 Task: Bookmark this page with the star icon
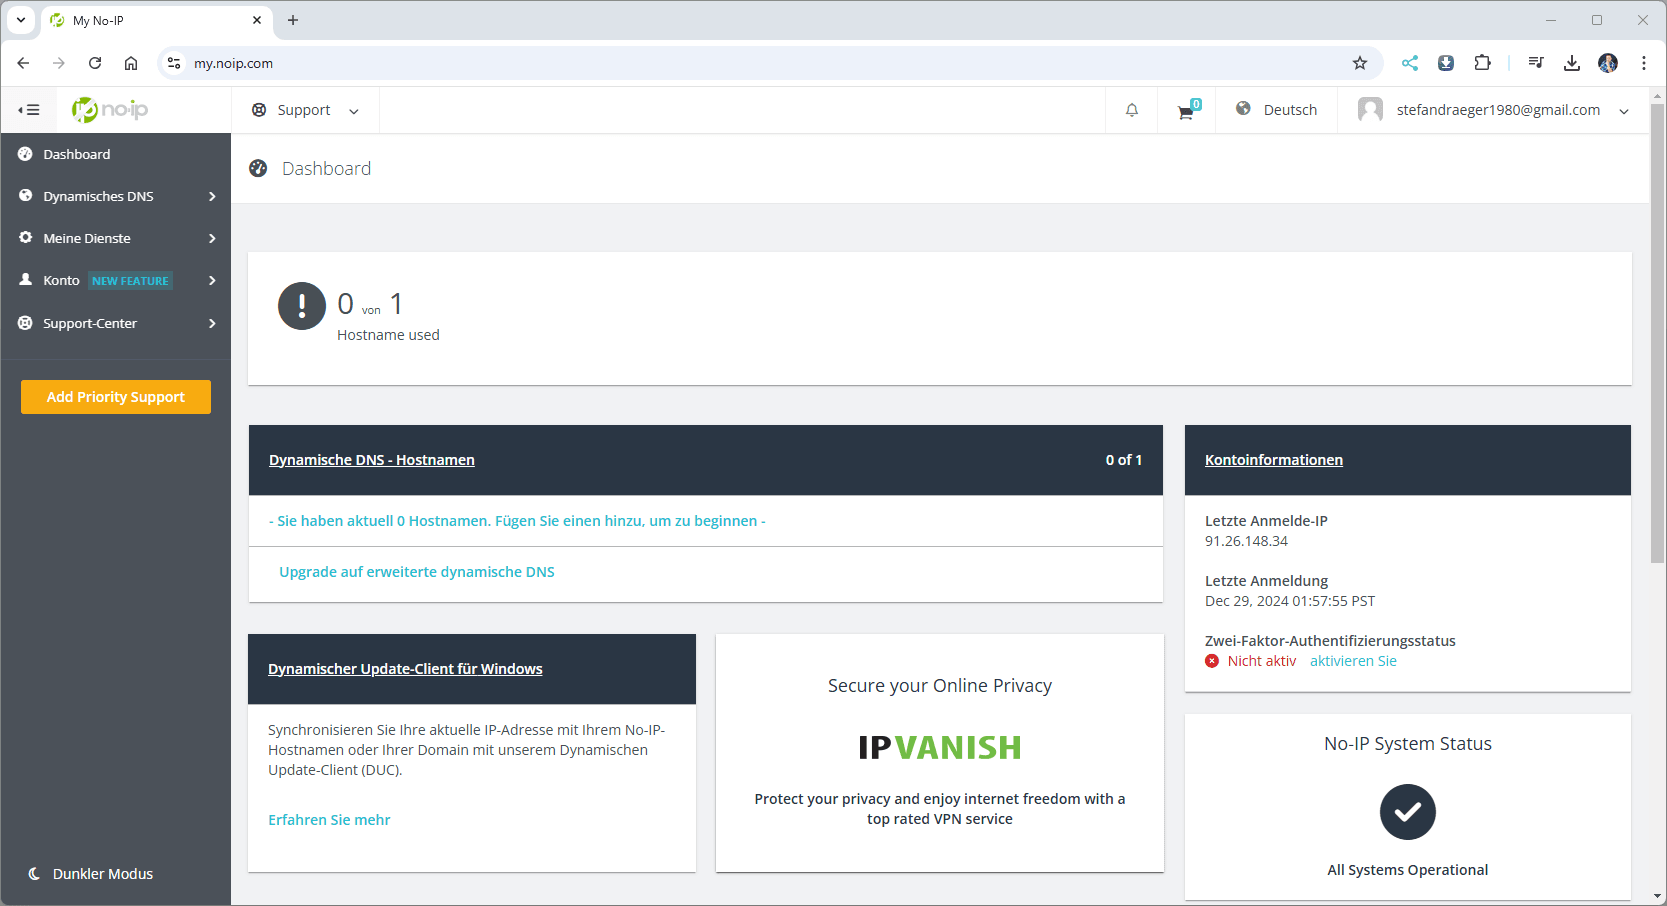click(1359, 63)
